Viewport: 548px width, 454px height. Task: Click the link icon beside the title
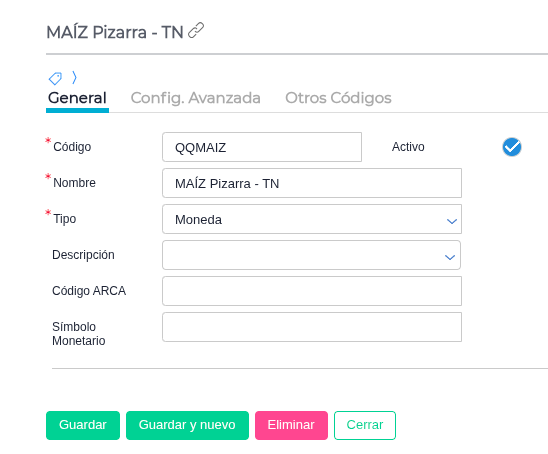pos(196,30)
